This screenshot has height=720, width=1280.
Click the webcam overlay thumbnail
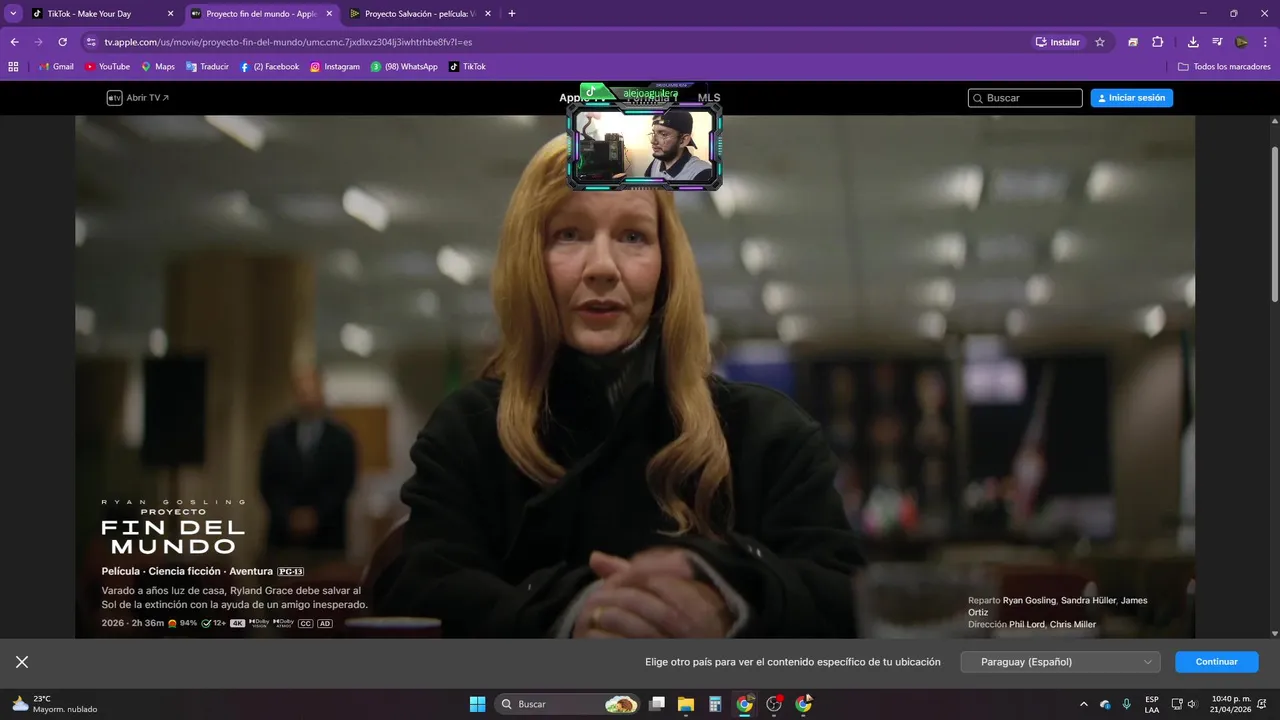pyautogui.click(x=645, y=146)
